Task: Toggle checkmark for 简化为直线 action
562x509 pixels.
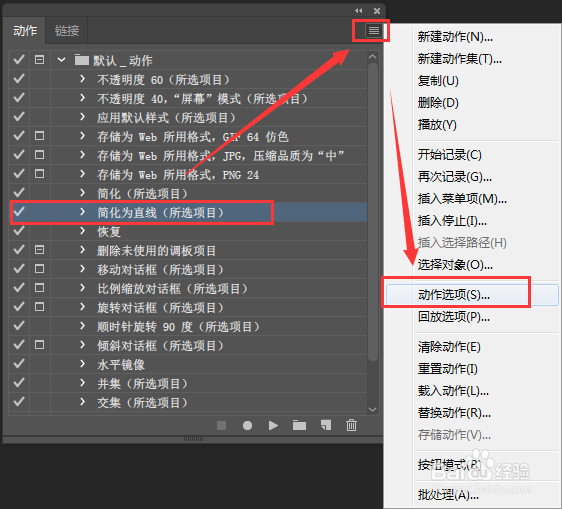Action: (x=19, y=212)
